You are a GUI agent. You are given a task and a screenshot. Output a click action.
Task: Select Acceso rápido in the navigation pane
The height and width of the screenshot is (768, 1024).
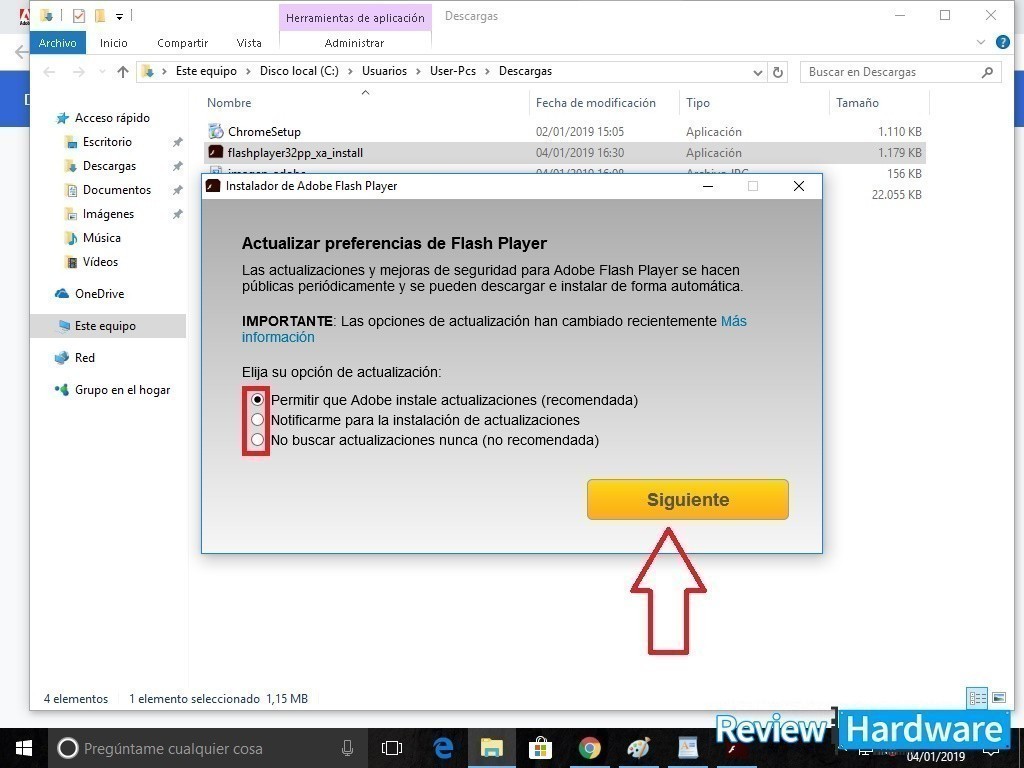coord(112,118)
